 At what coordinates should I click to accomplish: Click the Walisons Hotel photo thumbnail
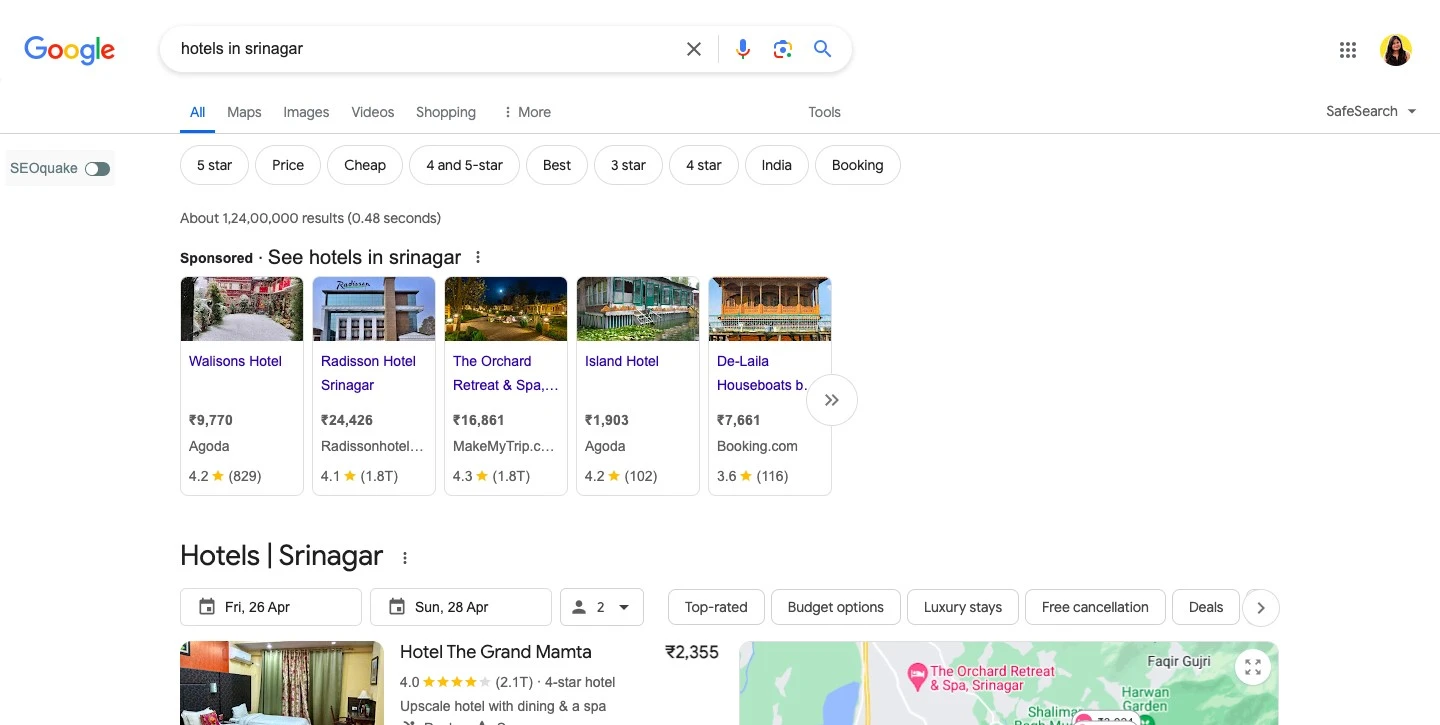(242, 309)
